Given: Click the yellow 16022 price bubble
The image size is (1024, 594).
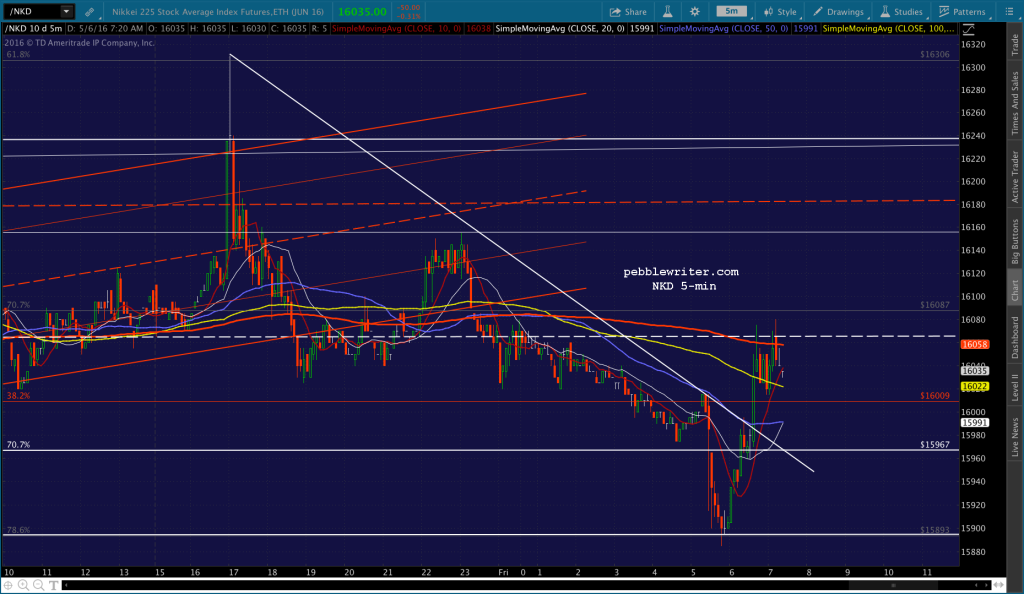Looking at the screenshot, I should click(x=974, y=386).
